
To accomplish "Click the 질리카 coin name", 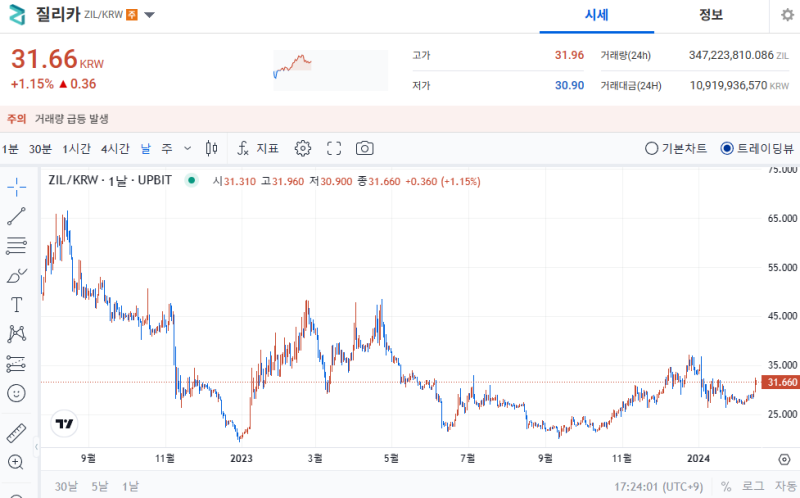I will coord(58,14).
